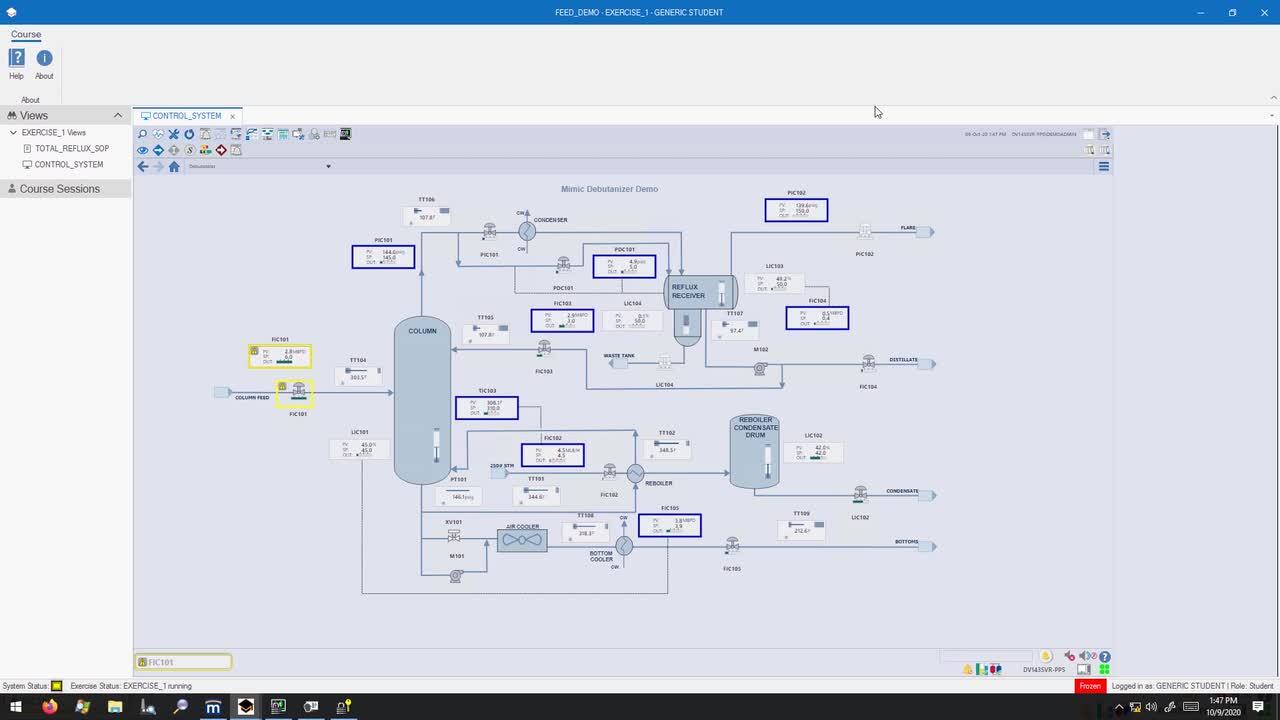Click the reflux receiver level bar

click(x=721, y=293)
